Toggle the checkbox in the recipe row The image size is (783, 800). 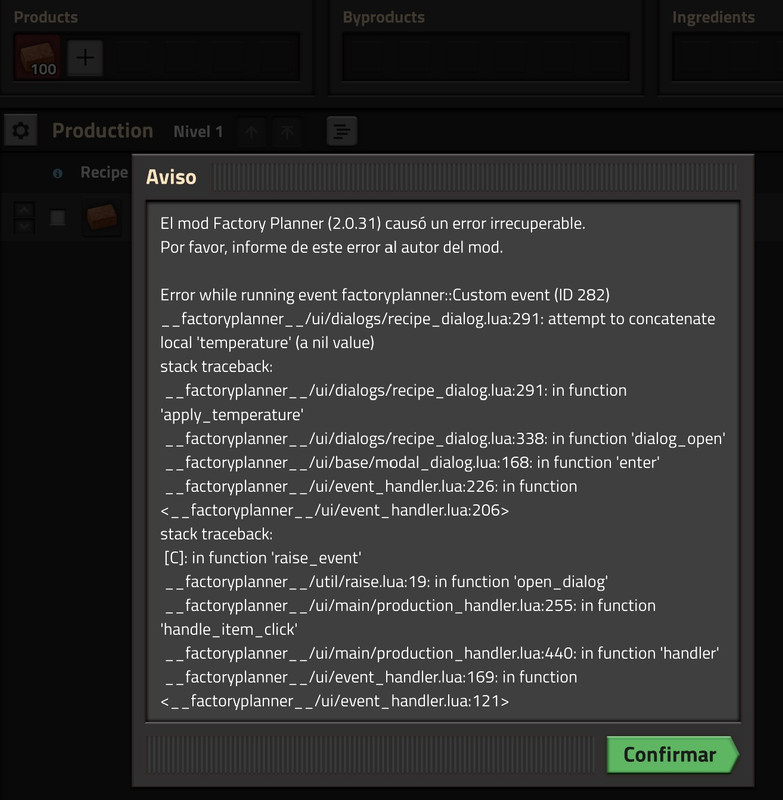pyautogui.click(x=58, y=218)
